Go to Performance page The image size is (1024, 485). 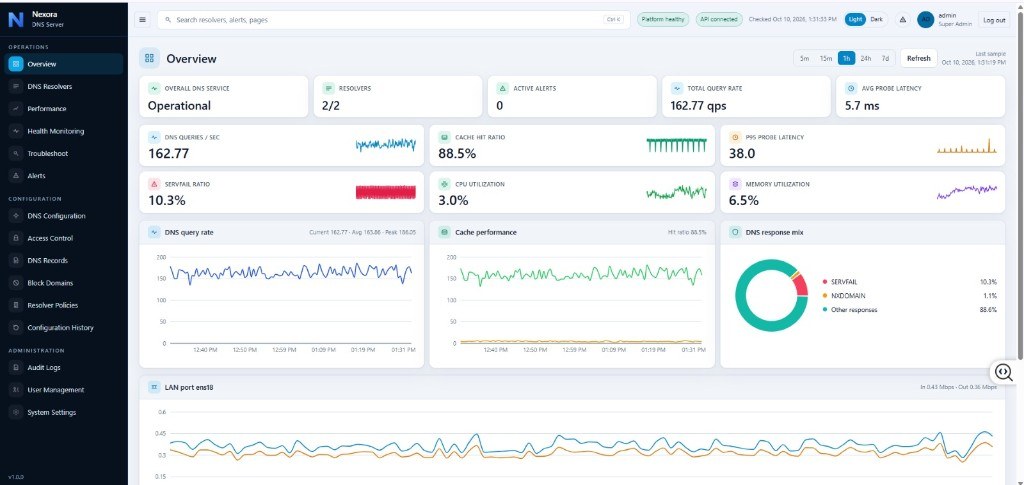point(64,108)
